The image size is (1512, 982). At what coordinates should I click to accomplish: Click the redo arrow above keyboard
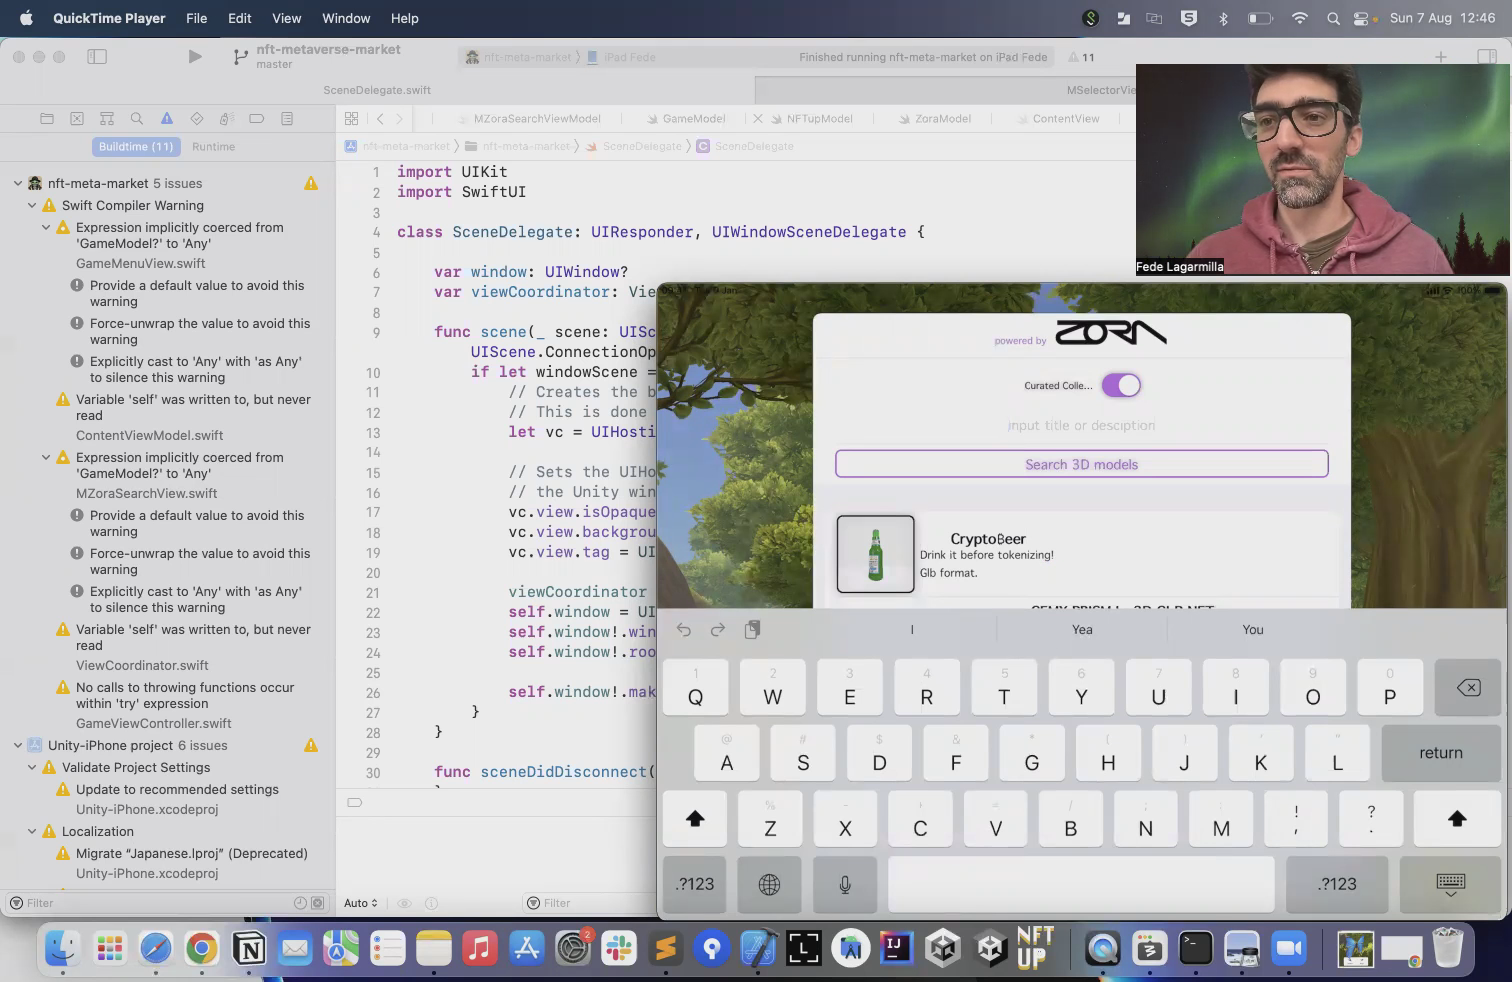tap(718, 629)
